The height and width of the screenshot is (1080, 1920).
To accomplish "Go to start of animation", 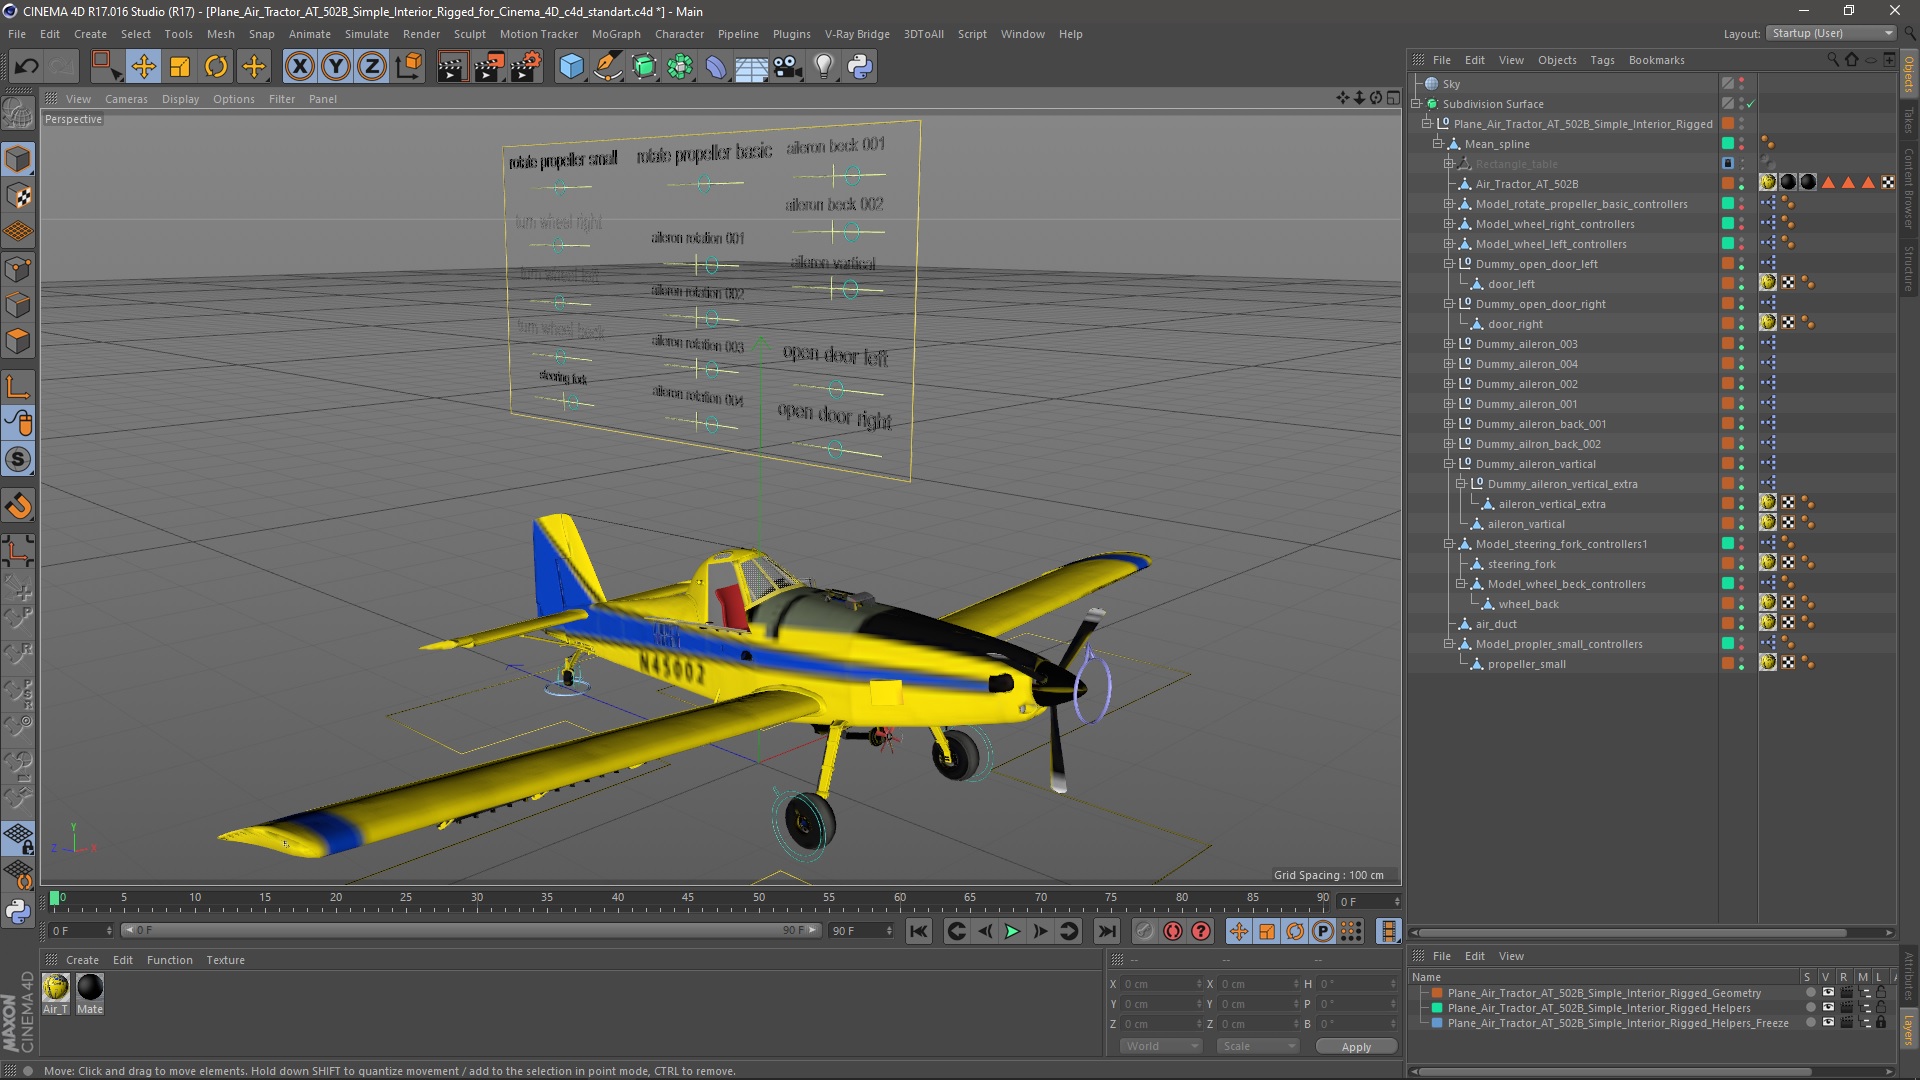I will [x=919, y=931].
